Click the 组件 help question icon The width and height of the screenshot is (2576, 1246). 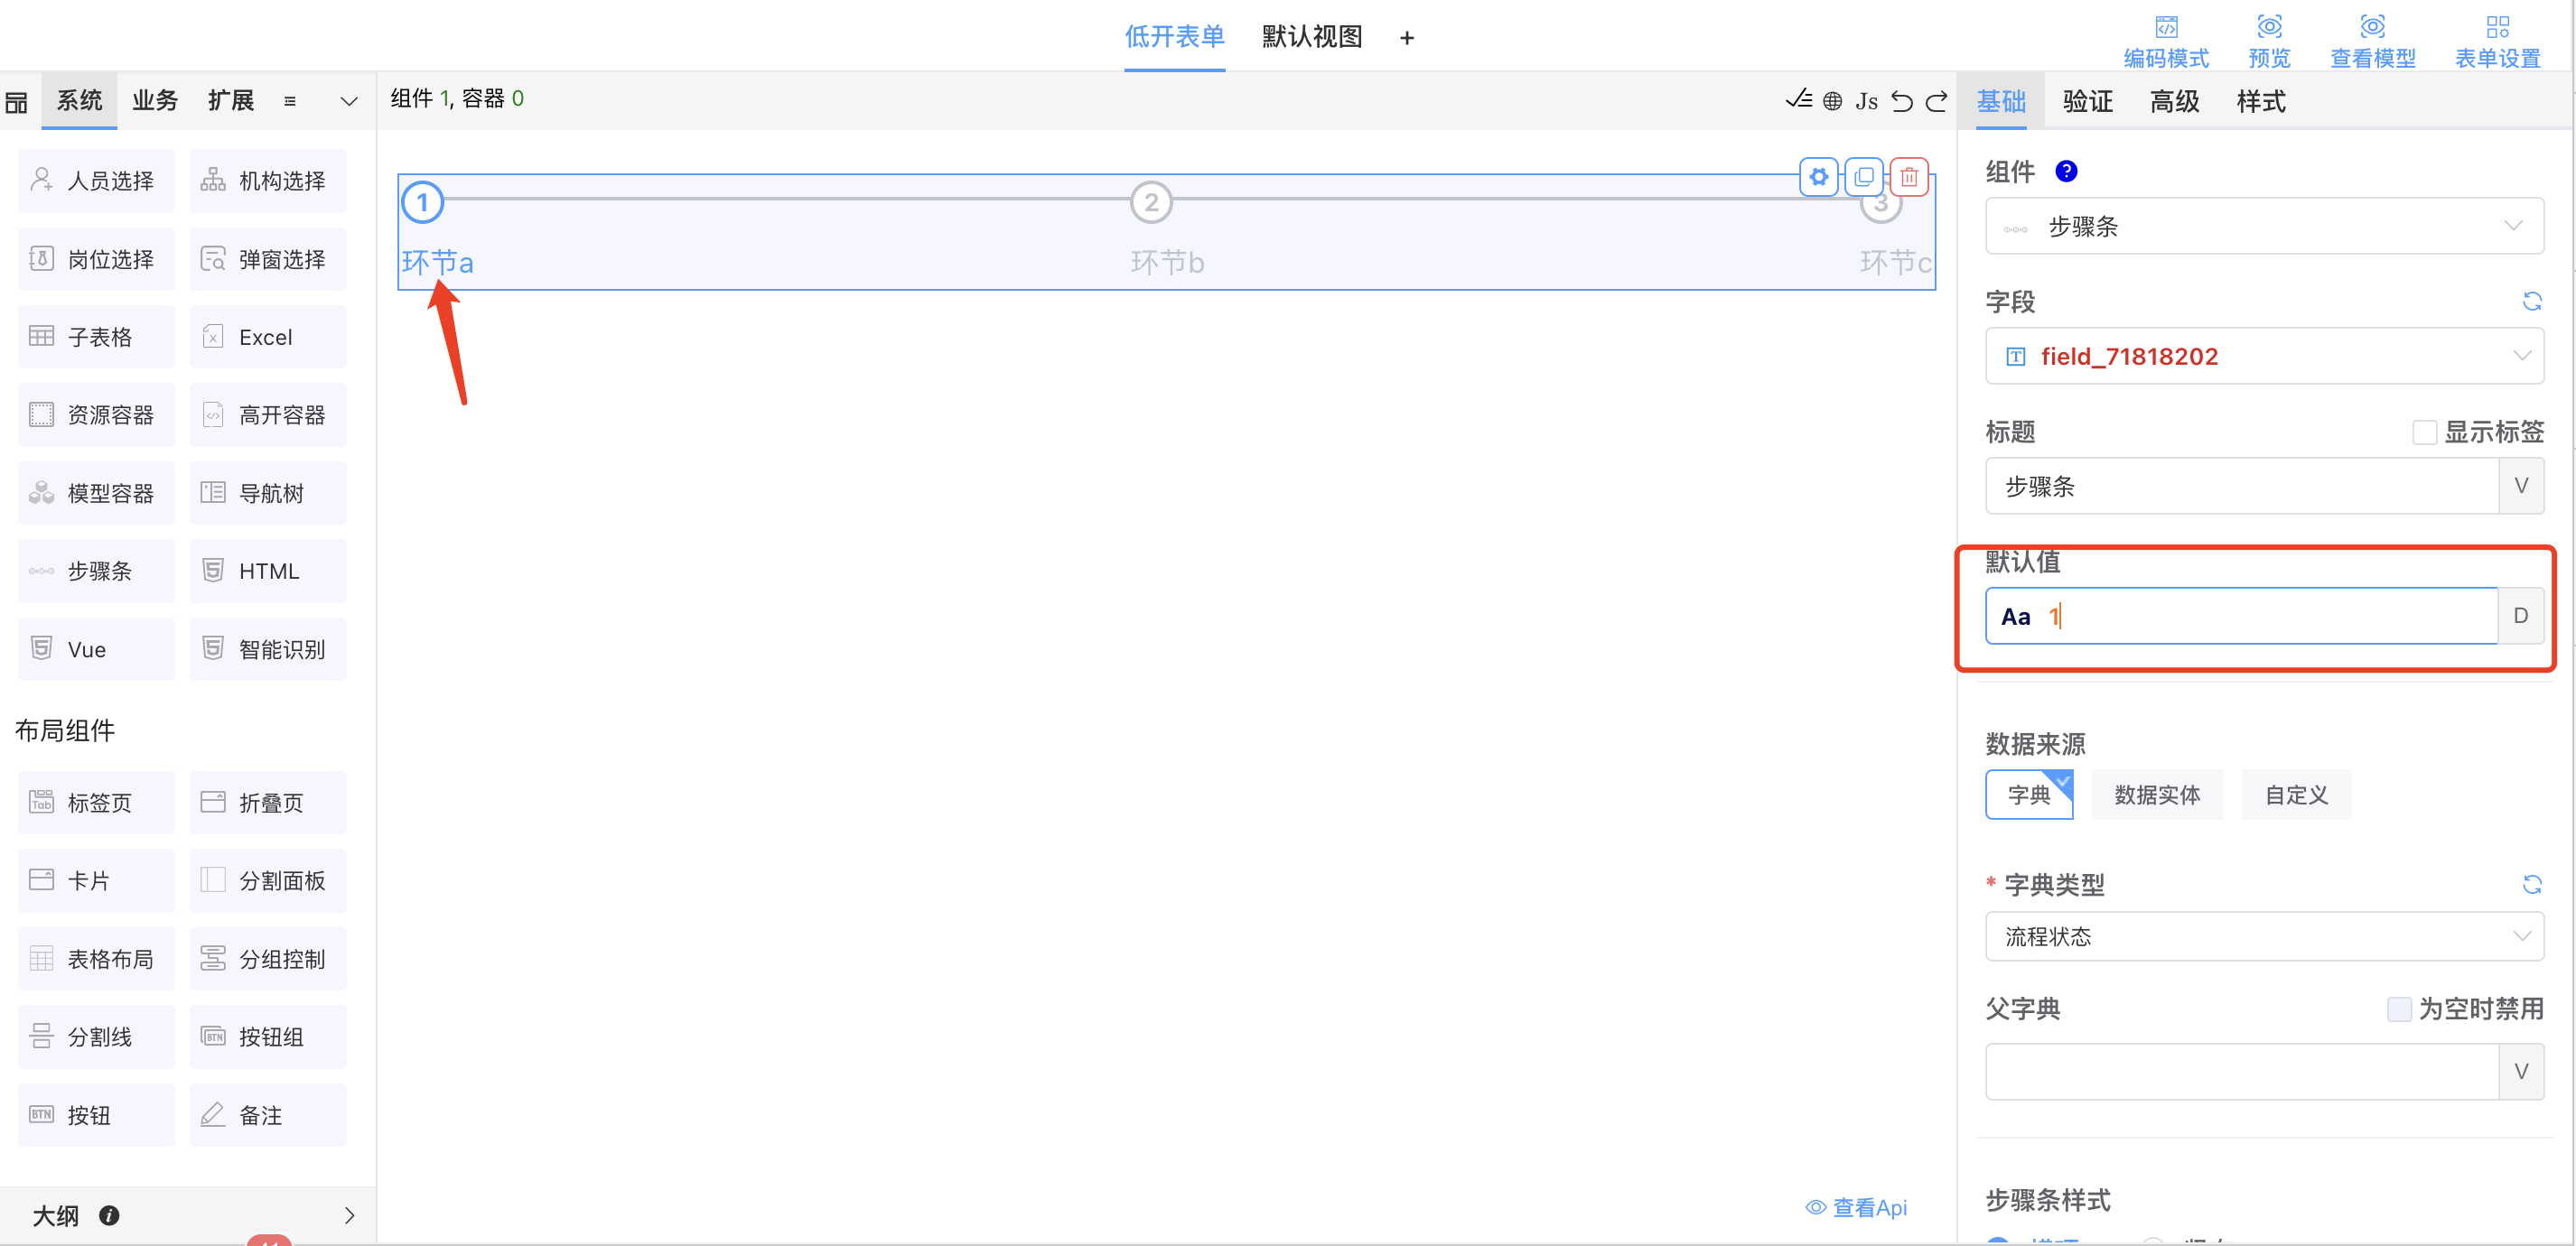tap(2066, 171)
